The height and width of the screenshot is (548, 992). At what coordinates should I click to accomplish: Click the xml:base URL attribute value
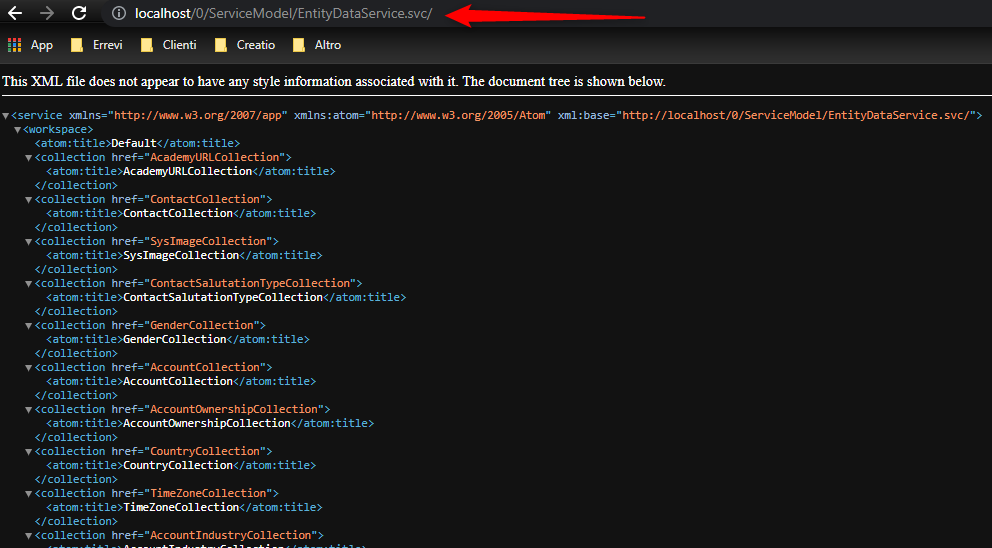click(796, 115)
